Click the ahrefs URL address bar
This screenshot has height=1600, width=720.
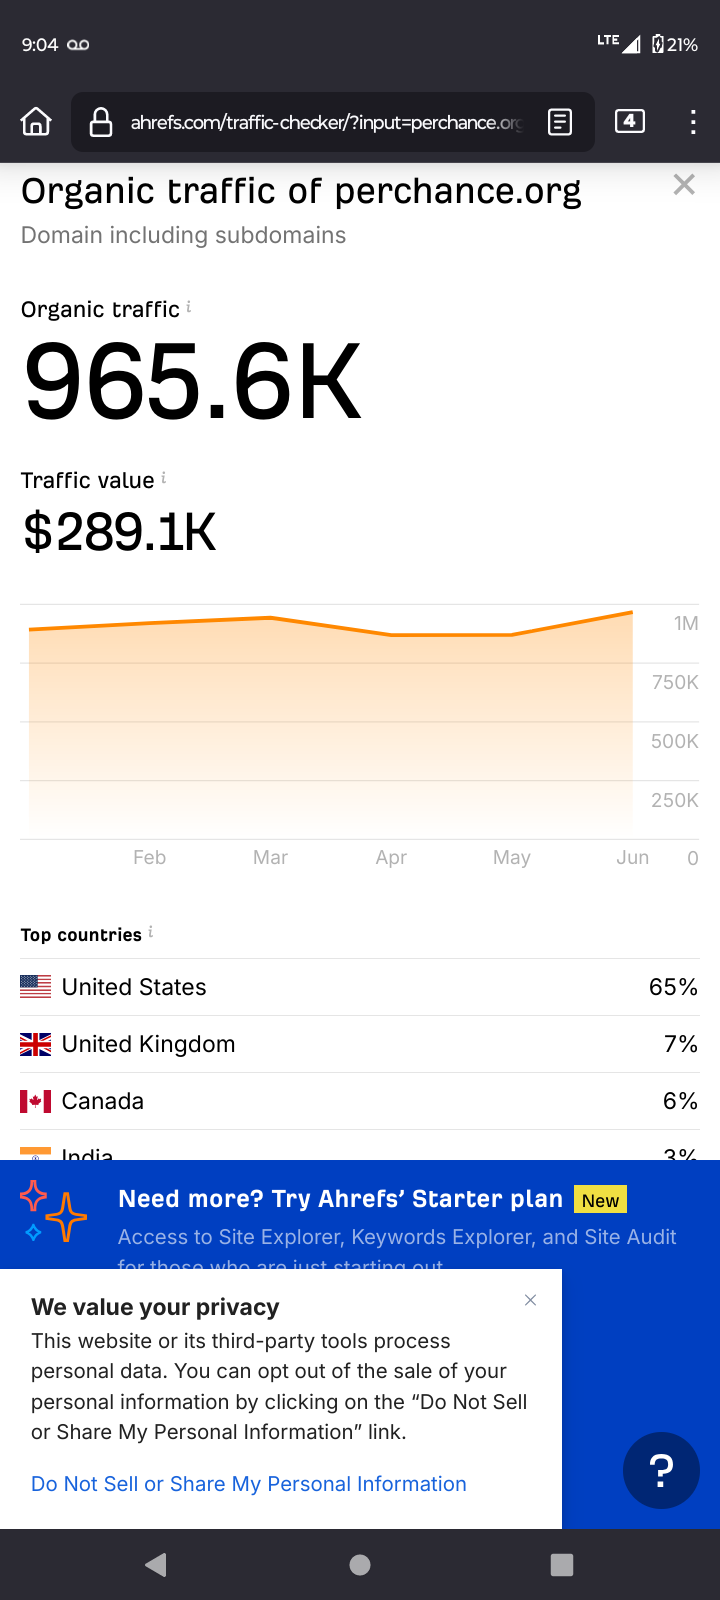[x=326, y=122]
